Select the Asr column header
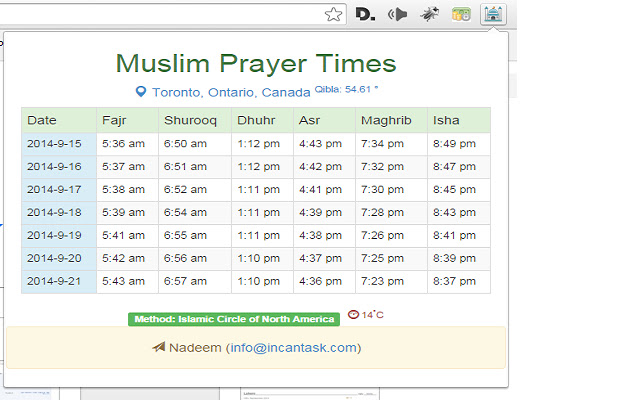The image size is (640, 400). point(324,120)
